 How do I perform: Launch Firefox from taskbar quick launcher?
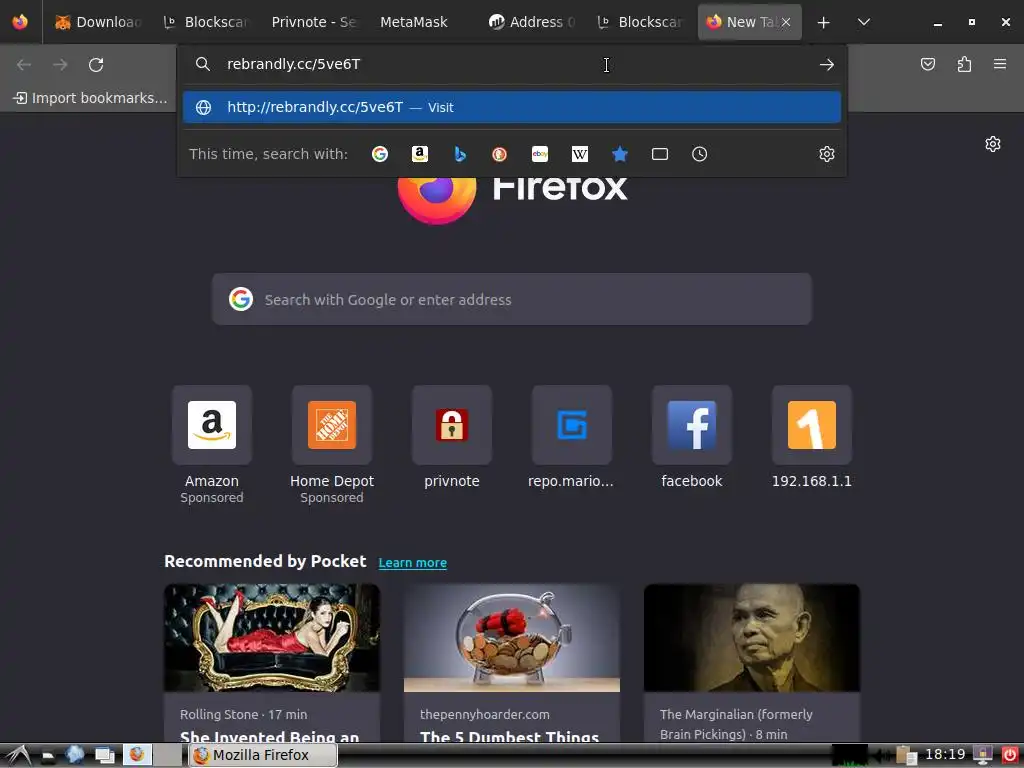(x=137, y=755)
